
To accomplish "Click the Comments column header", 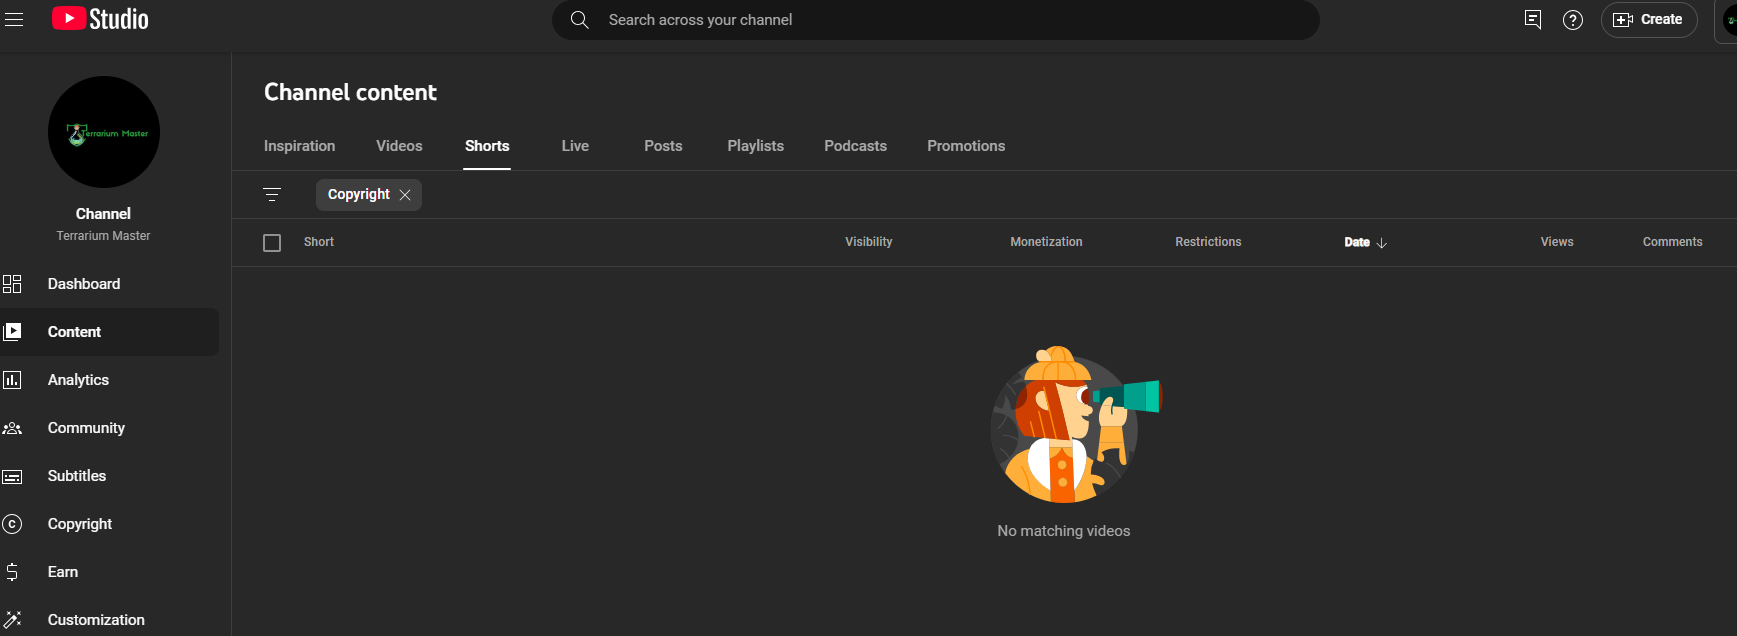I will (x=1672, y=242).
